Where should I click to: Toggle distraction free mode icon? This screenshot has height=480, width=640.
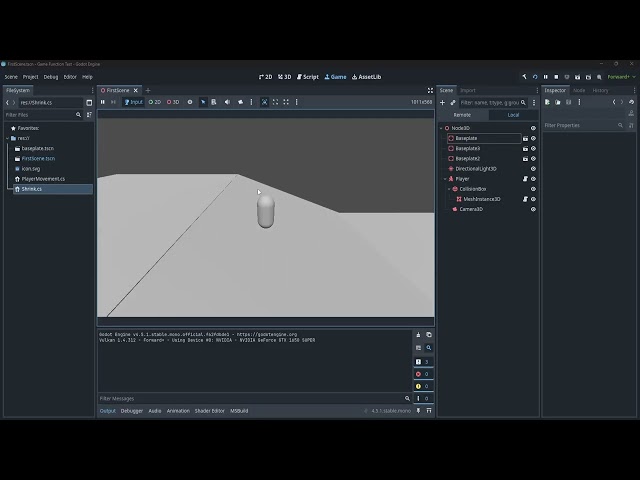pos(430,90)
